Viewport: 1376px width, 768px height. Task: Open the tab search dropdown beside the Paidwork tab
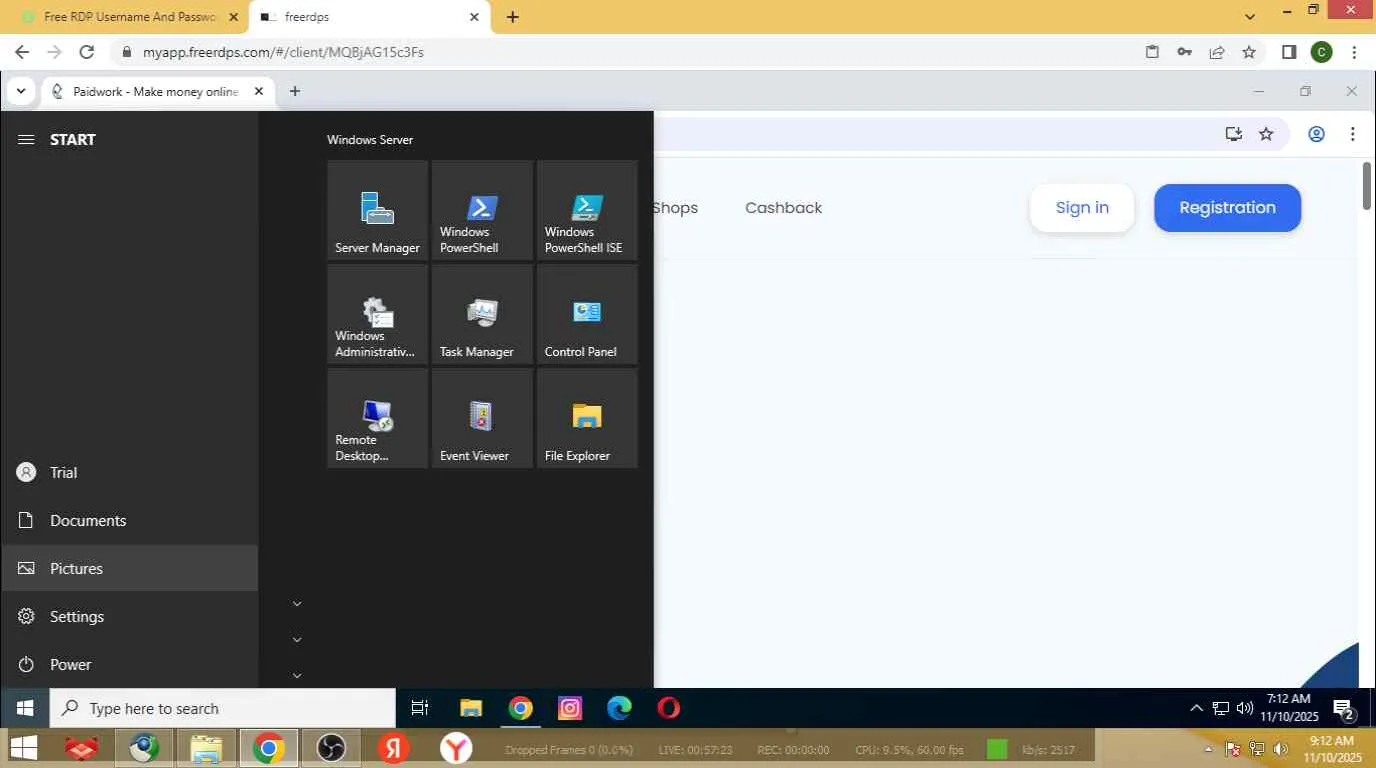point(21,91)
